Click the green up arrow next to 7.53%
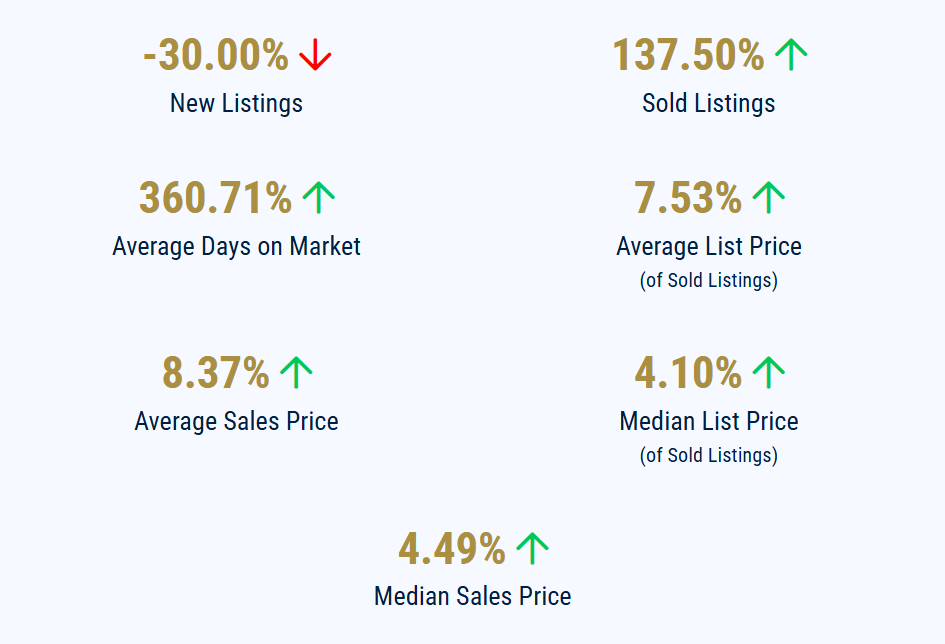 coord(768,198)
